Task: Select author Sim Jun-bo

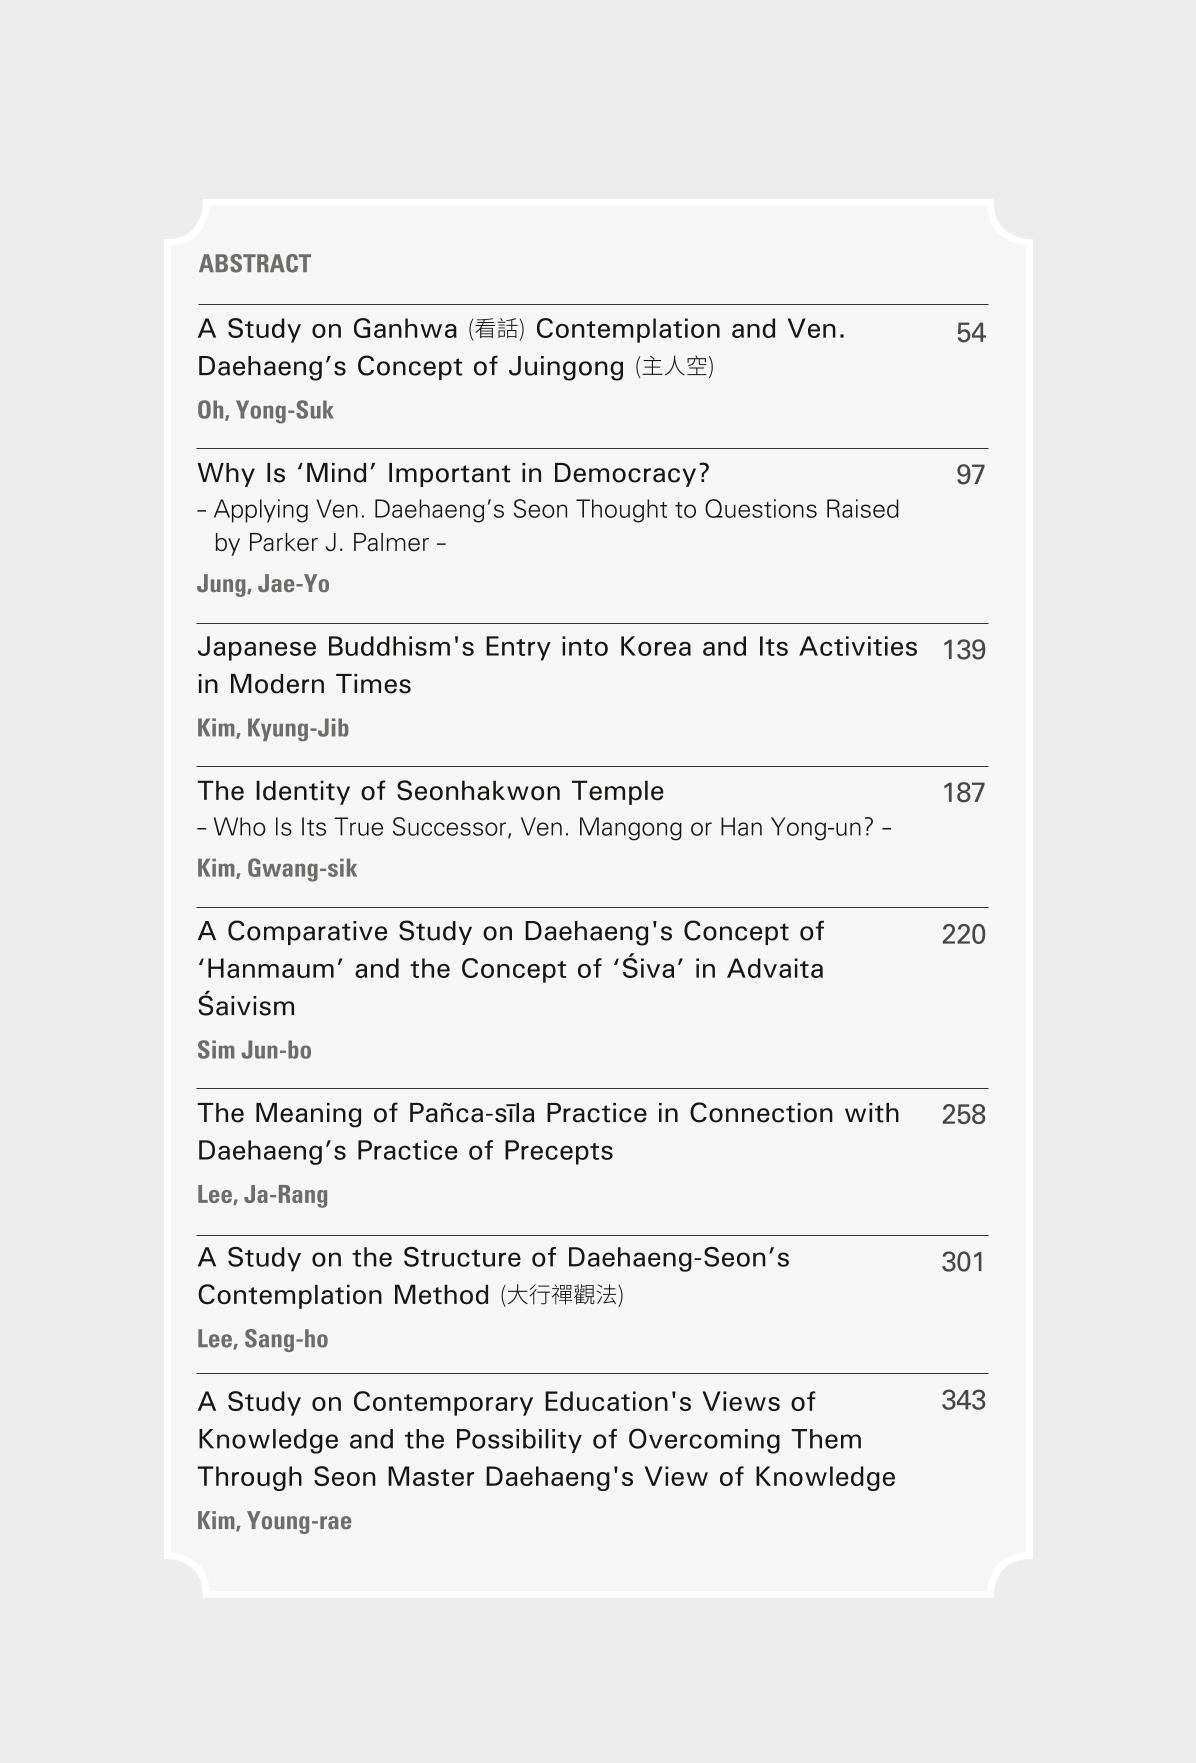Action: click(254, 1050)
